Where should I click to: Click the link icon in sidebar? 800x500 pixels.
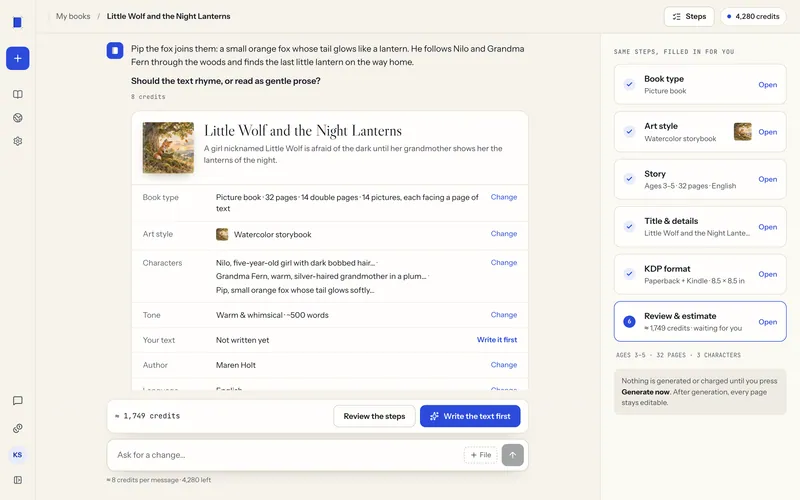[x=17, y=428]
